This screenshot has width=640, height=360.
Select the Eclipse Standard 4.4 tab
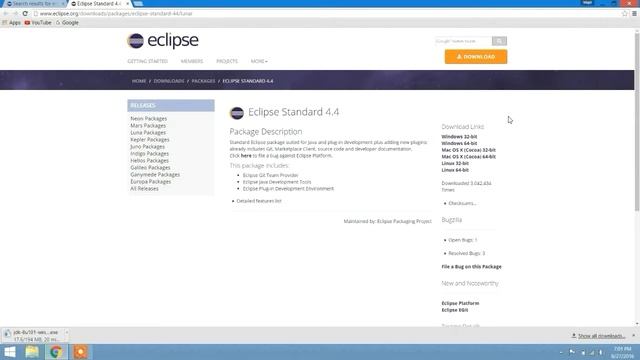[x=99, y=4]
